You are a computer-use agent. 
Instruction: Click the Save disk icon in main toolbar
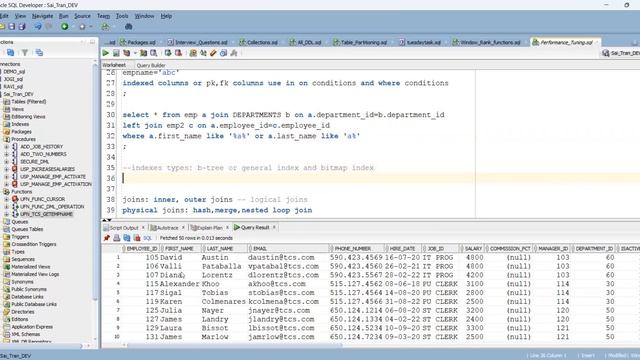12,27
